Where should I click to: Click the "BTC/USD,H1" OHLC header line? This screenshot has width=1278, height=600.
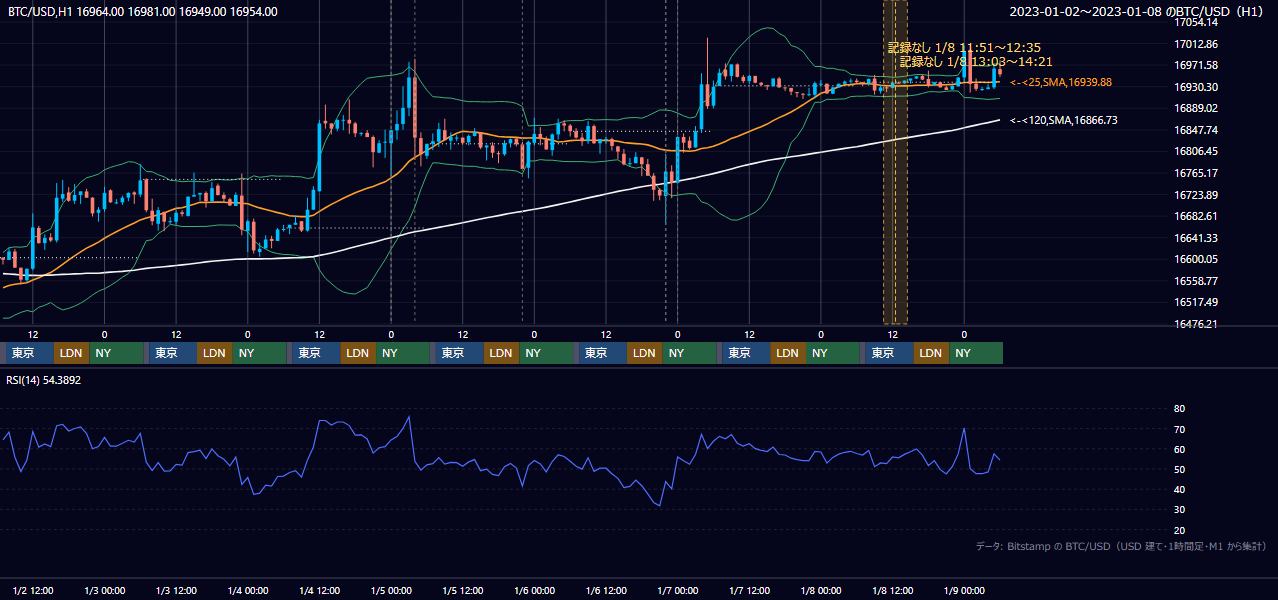tap(143, 12)
